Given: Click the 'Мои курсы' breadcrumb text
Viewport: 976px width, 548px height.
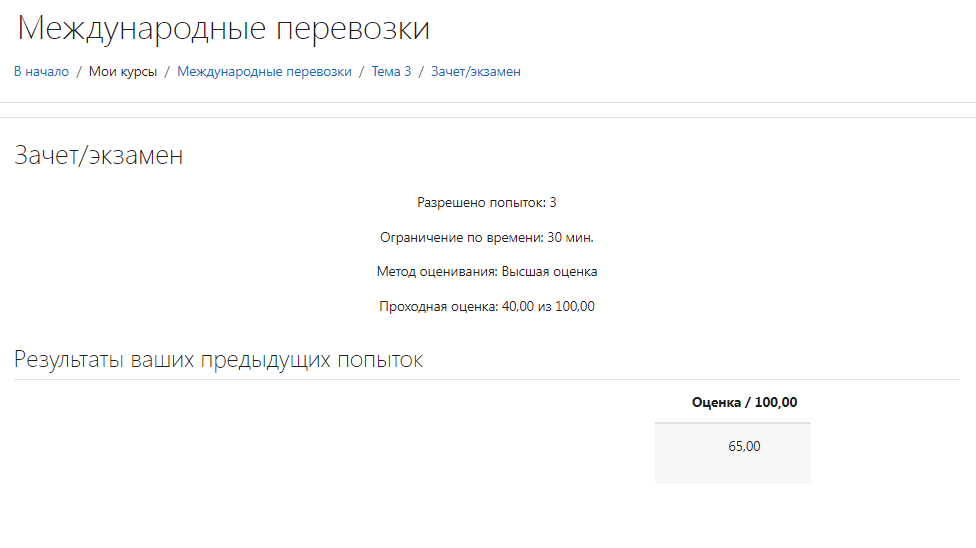Looking at the screenshot, I should [123, 72].
